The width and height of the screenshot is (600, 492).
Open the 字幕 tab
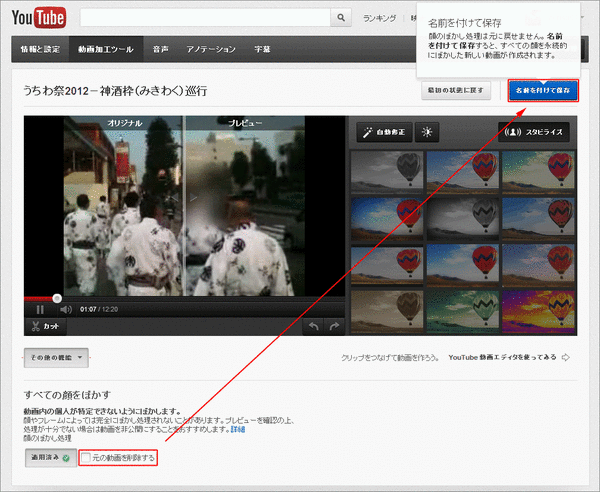pos(262,49)
